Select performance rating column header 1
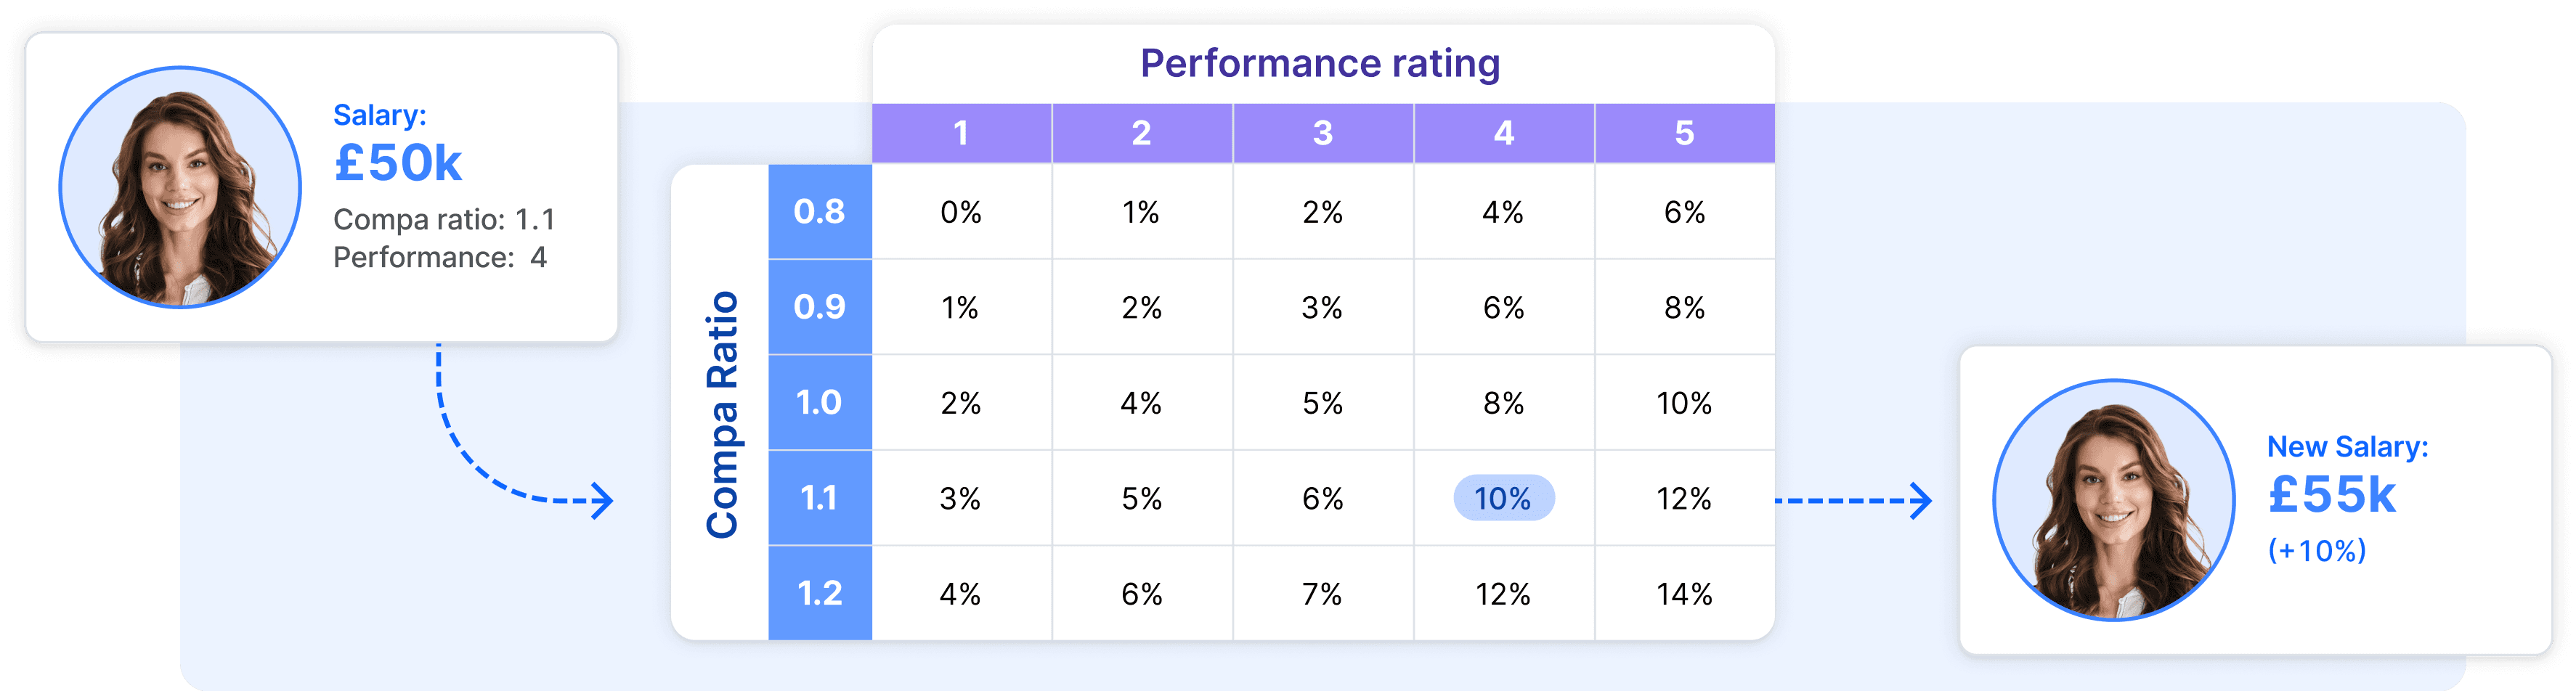Viewport: 2576px width, 691px height. click(961, 133)
